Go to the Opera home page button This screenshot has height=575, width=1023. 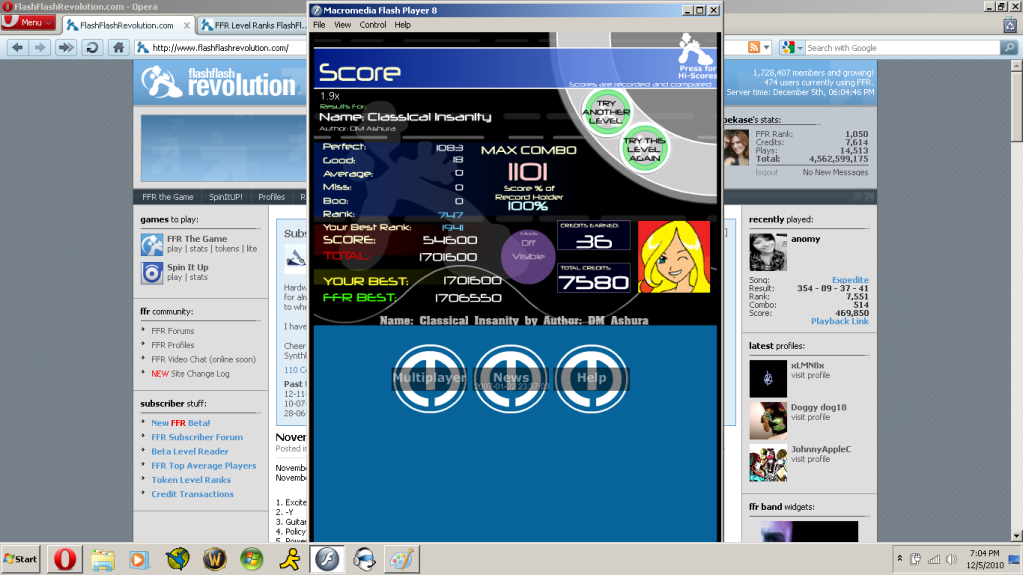pyautogui.click(x=118, y=47)
